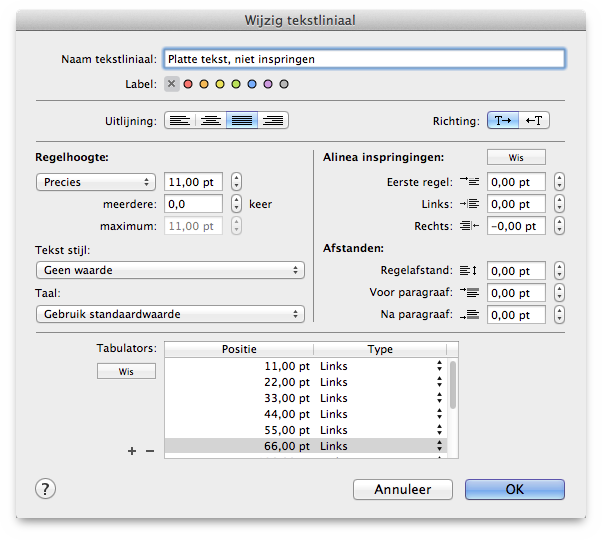This screenshot has height=540, width=602.
Task: Open the Precies line height dropdown
Action: click(x=95, y=182)
